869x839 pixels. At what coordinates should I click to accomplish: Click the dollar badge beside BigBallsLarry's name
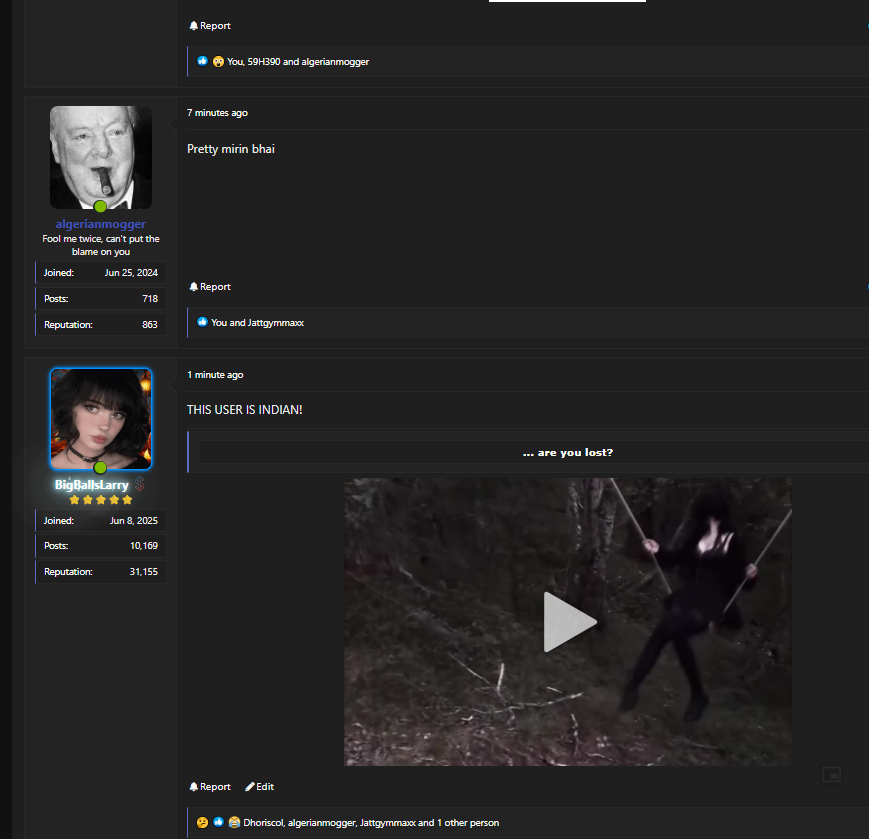click(x=140, y=484)
